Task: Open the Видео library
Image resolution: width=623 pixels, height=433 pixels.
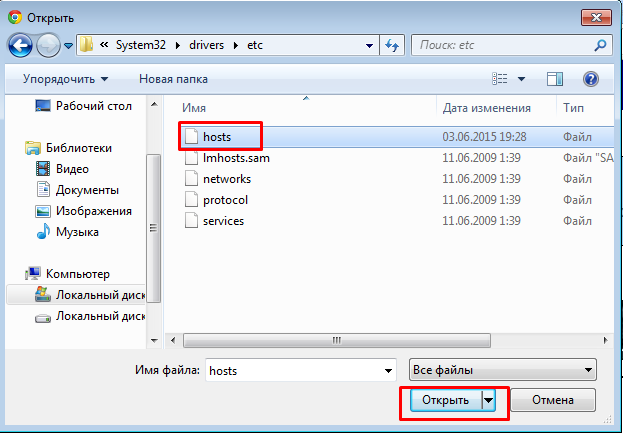Action: click(62, 169)
